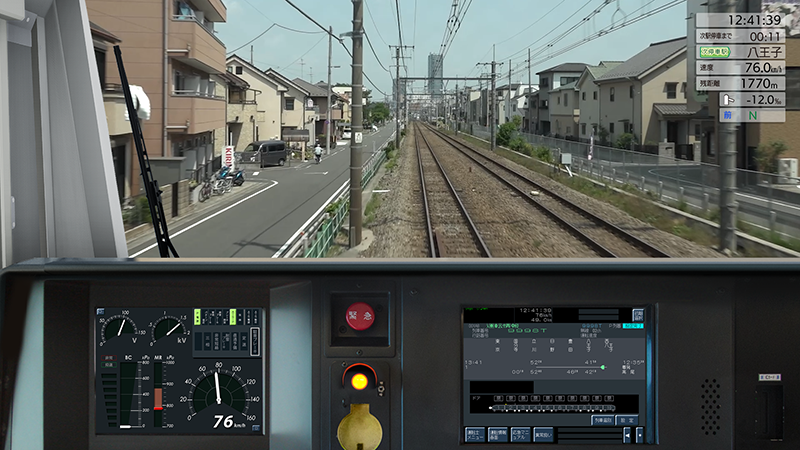Click the green-outlined indicator below 非常

tap(109, 365)
